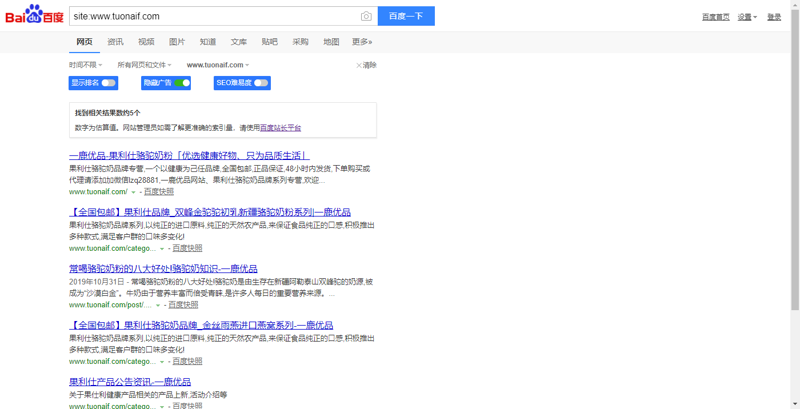Viewport: 800px width, 409px height.
Task: Expand arrow of 金丝雨燕 result URL
Action: [x=162, y=362]
